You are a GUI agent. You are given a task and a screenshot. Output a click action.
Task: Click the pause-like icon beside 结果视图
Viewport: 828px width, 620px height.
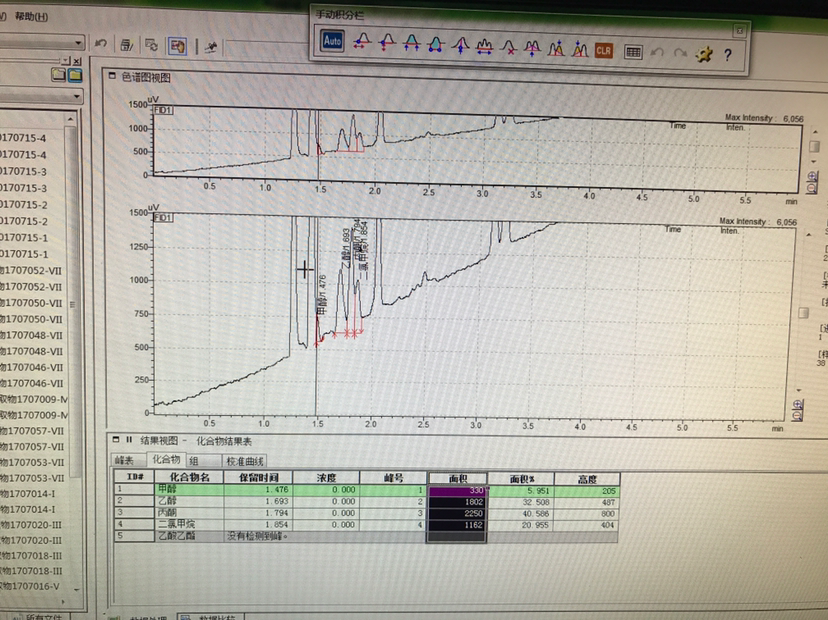click(128, 439)
